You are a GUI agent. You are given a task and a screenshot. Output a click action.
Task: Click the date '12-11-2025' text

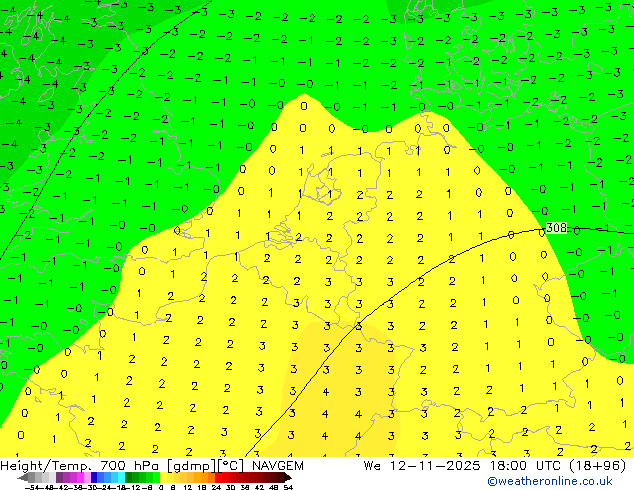(435, 466)
